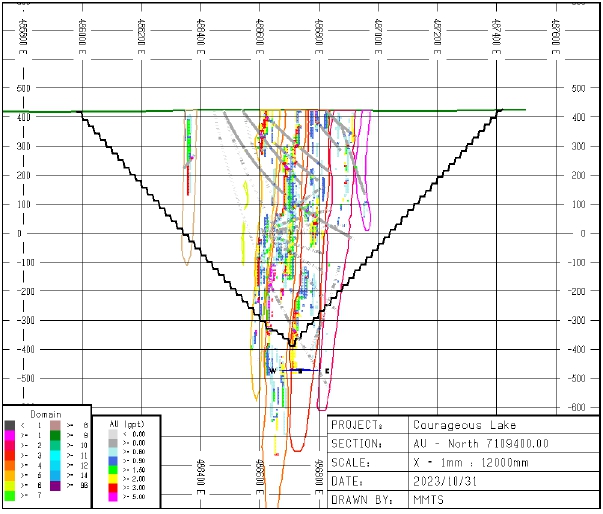
Task: Click the 'Courageous Lake' project name
Action: pos(456,423)
